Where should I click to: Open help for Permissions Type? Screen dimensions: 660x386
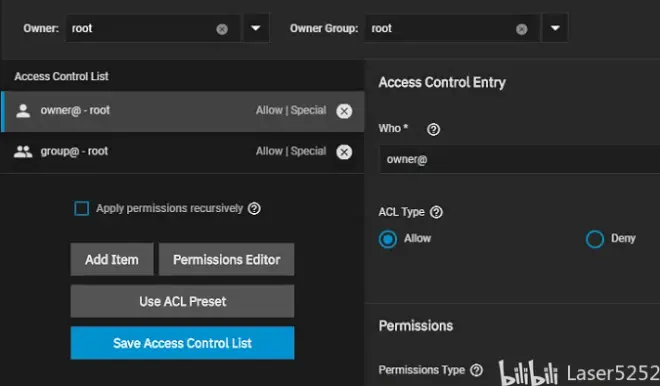click(x=476, y=370)
